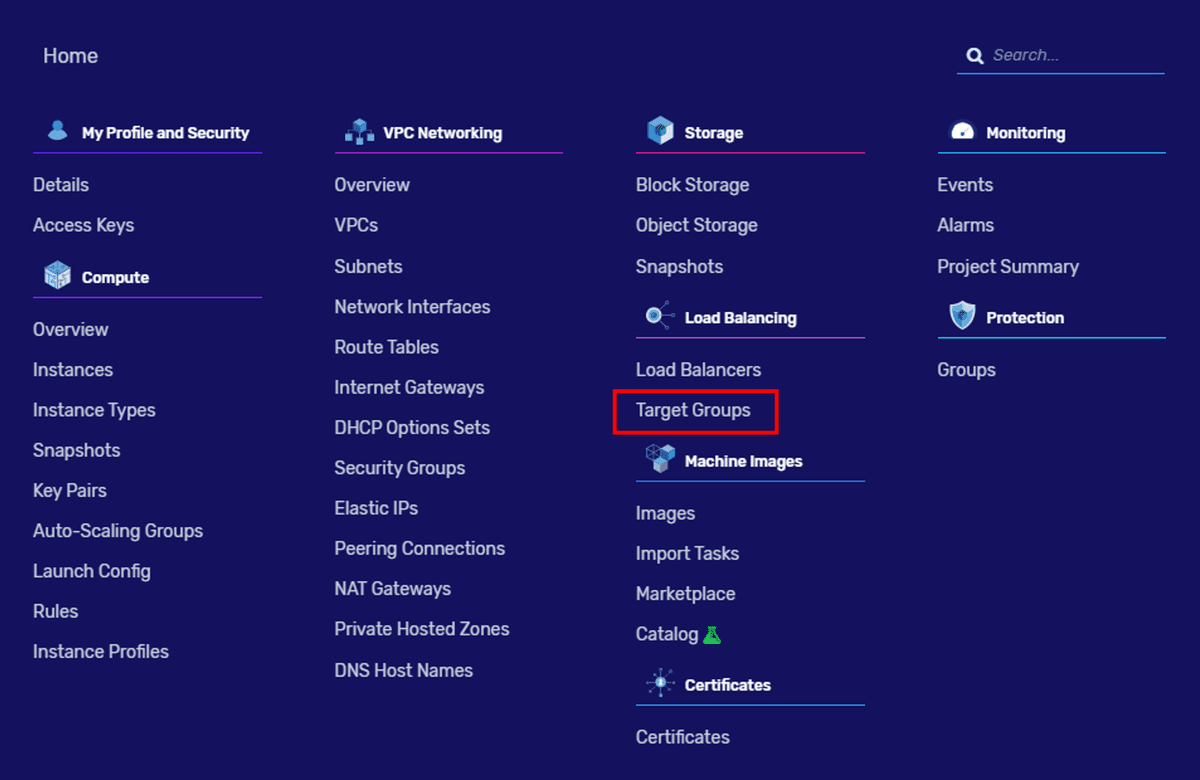Open Object Storage
Viewport: 1200px width, 780px height.
tap(697, 226)
